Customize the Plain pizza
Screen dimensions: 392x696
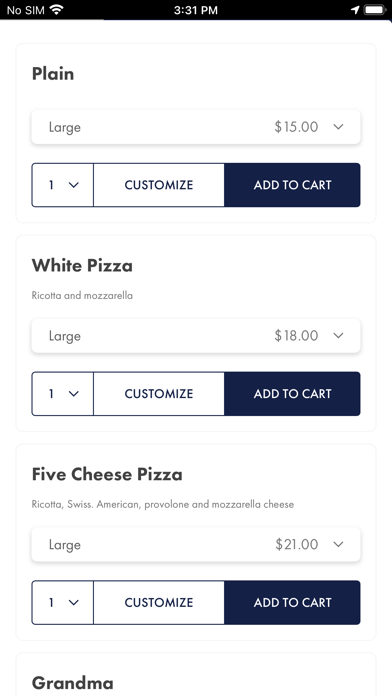[x=159, y=185]
